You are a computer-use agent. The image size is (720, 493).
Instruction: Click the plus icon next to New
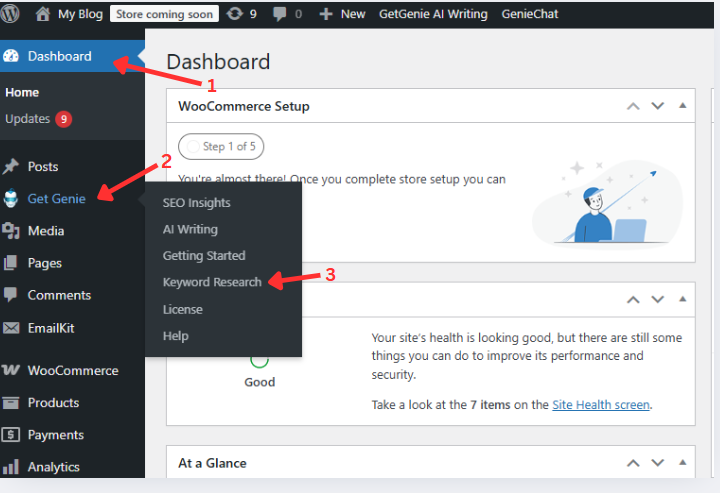(x=326, y=14)
